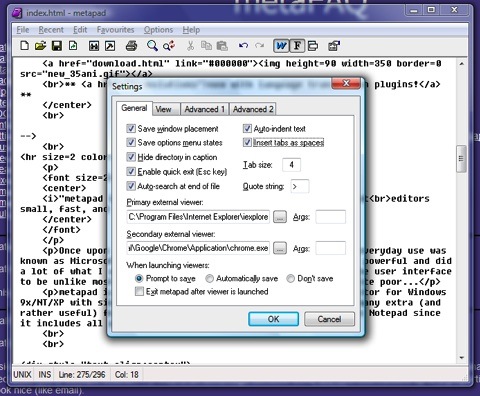Enable Exit metapad after viewer is launched
The width and height of the screenshot is (480, 396).
click(x=139, y=292)
